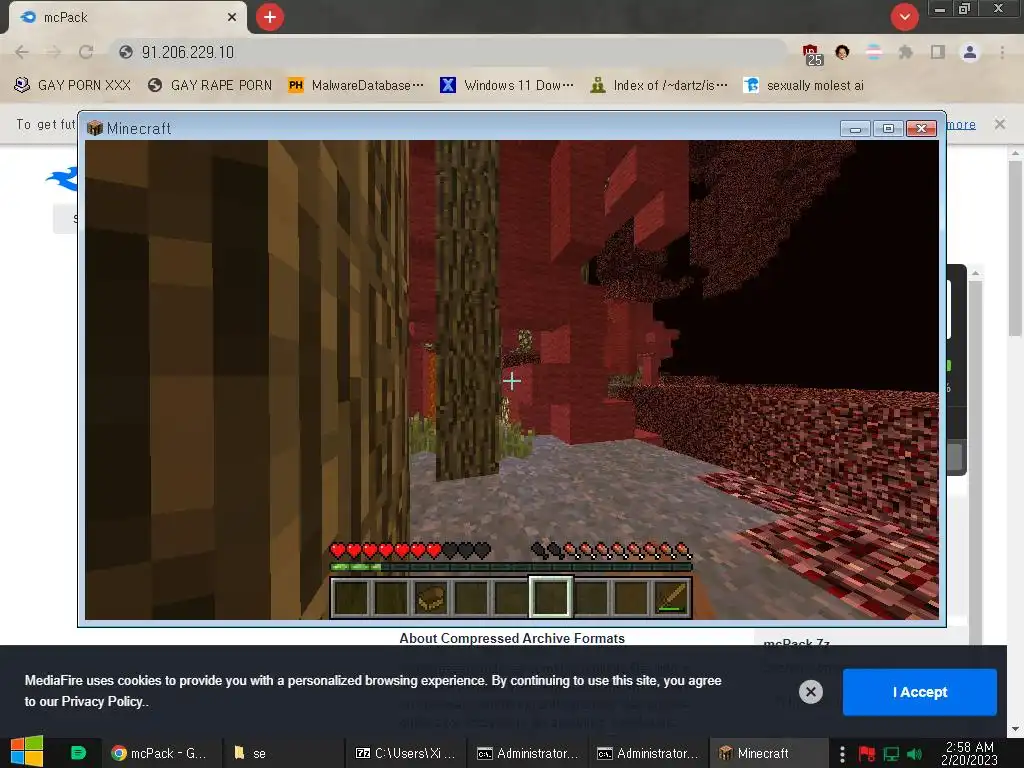Screen dimensions: 1024x768
Task: Open the Extensions puzzle piece menu
Action: (x=905, y=52)
